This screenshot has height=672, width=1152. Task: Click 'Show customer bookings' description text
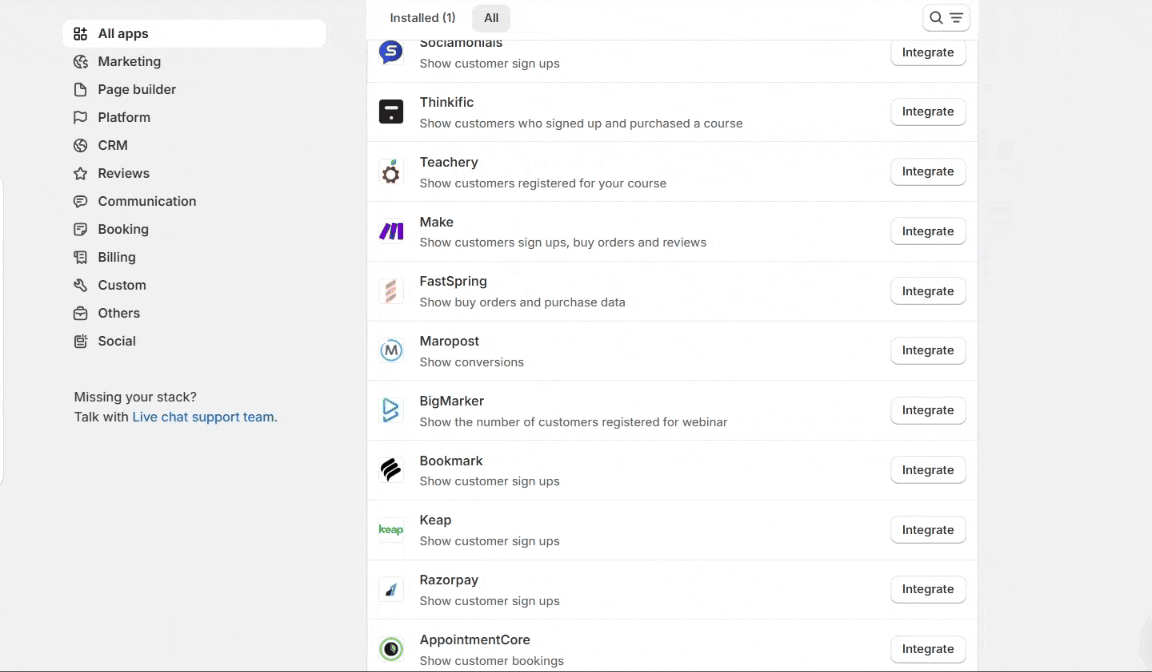tap(492, 661)
